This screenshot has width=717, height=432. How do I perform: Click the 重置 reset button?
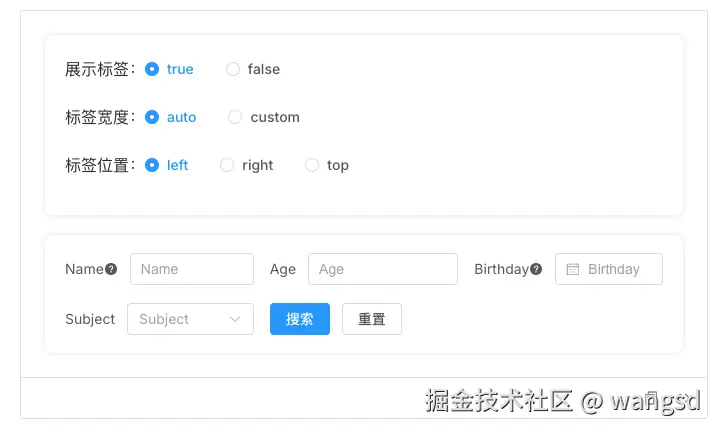pyautogui.click(x=372, y=319)
